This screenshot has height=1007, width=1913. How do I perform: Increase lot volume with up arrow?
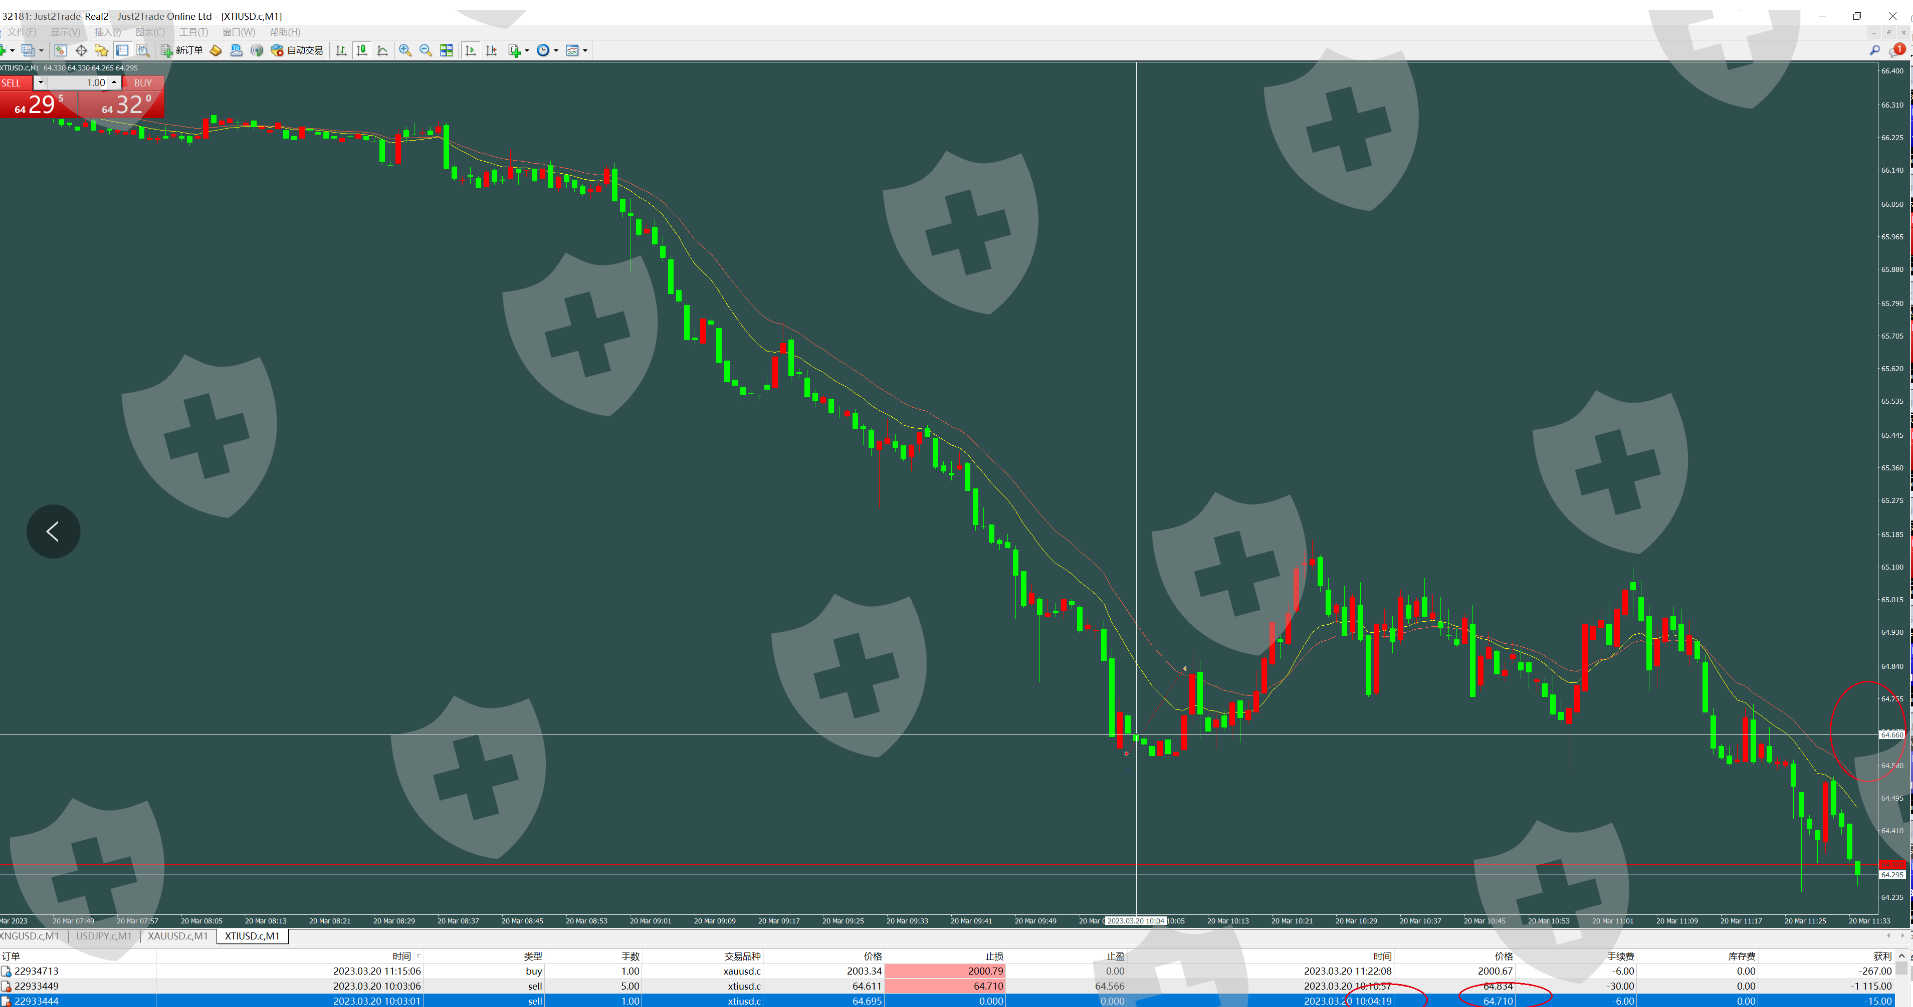pos(114,83)
